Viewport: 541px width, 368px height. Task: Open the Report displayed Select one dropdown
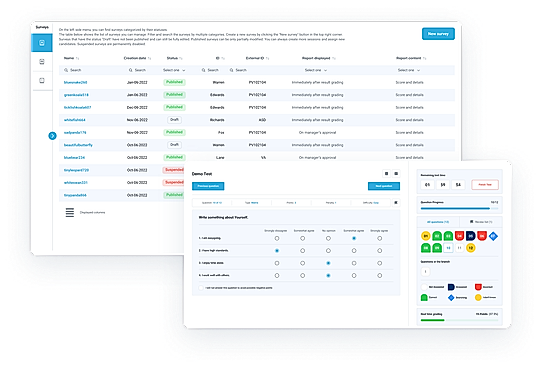316,70
